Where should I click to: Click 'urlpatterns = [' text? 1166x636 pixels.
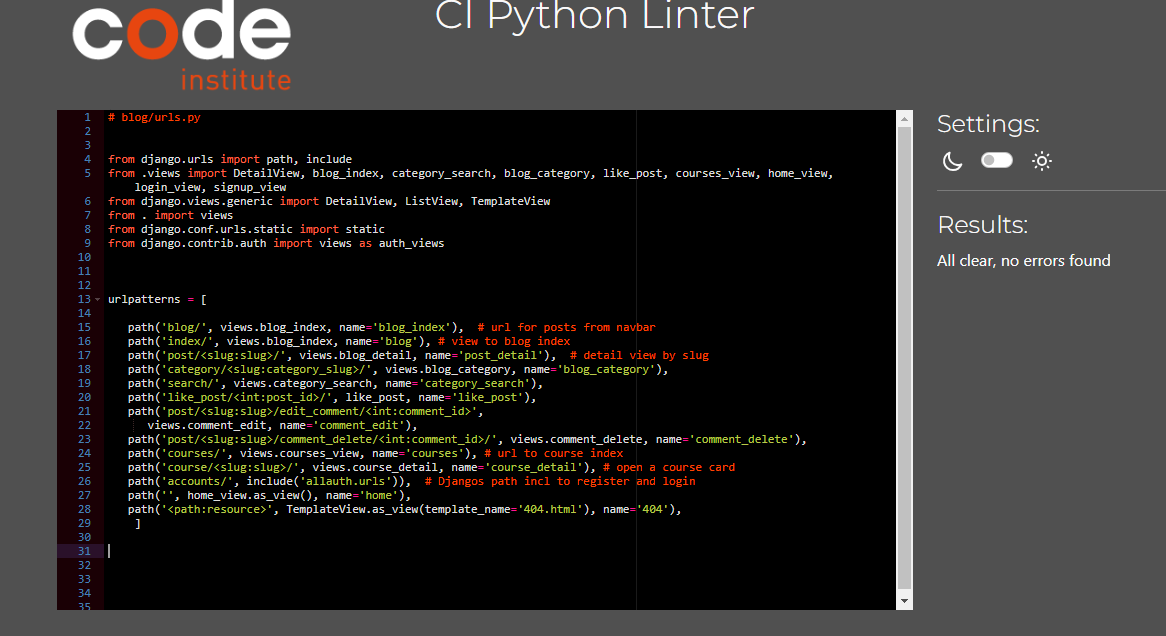pyautogui.click(x=157, y=299)
